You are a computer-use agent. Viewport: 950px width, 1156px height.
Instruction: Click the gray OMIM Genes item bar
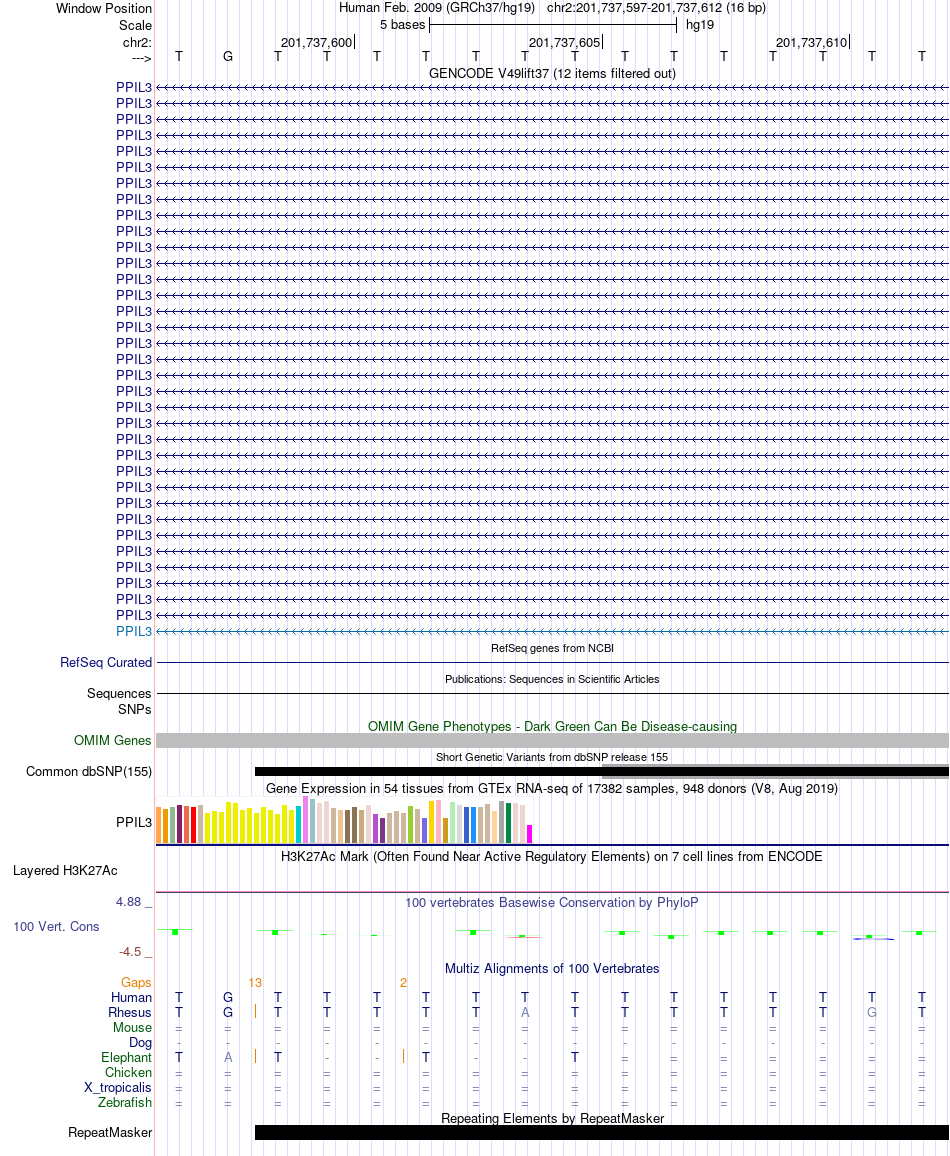click(x=552, y=740)
